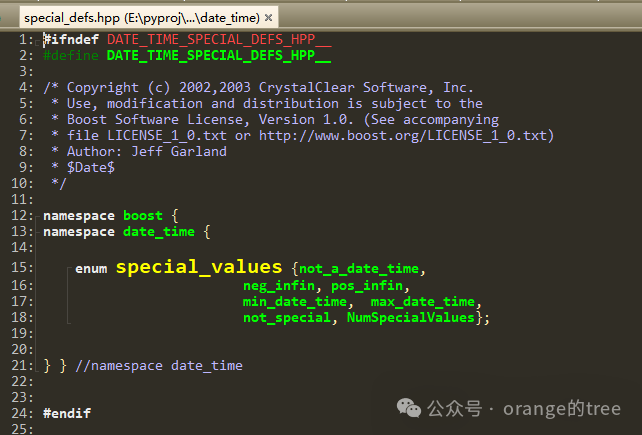This screenshot has height=435, width=642.
Task: Collapse the #ifndef fold marker on line 1
Action: click(38, 41)
